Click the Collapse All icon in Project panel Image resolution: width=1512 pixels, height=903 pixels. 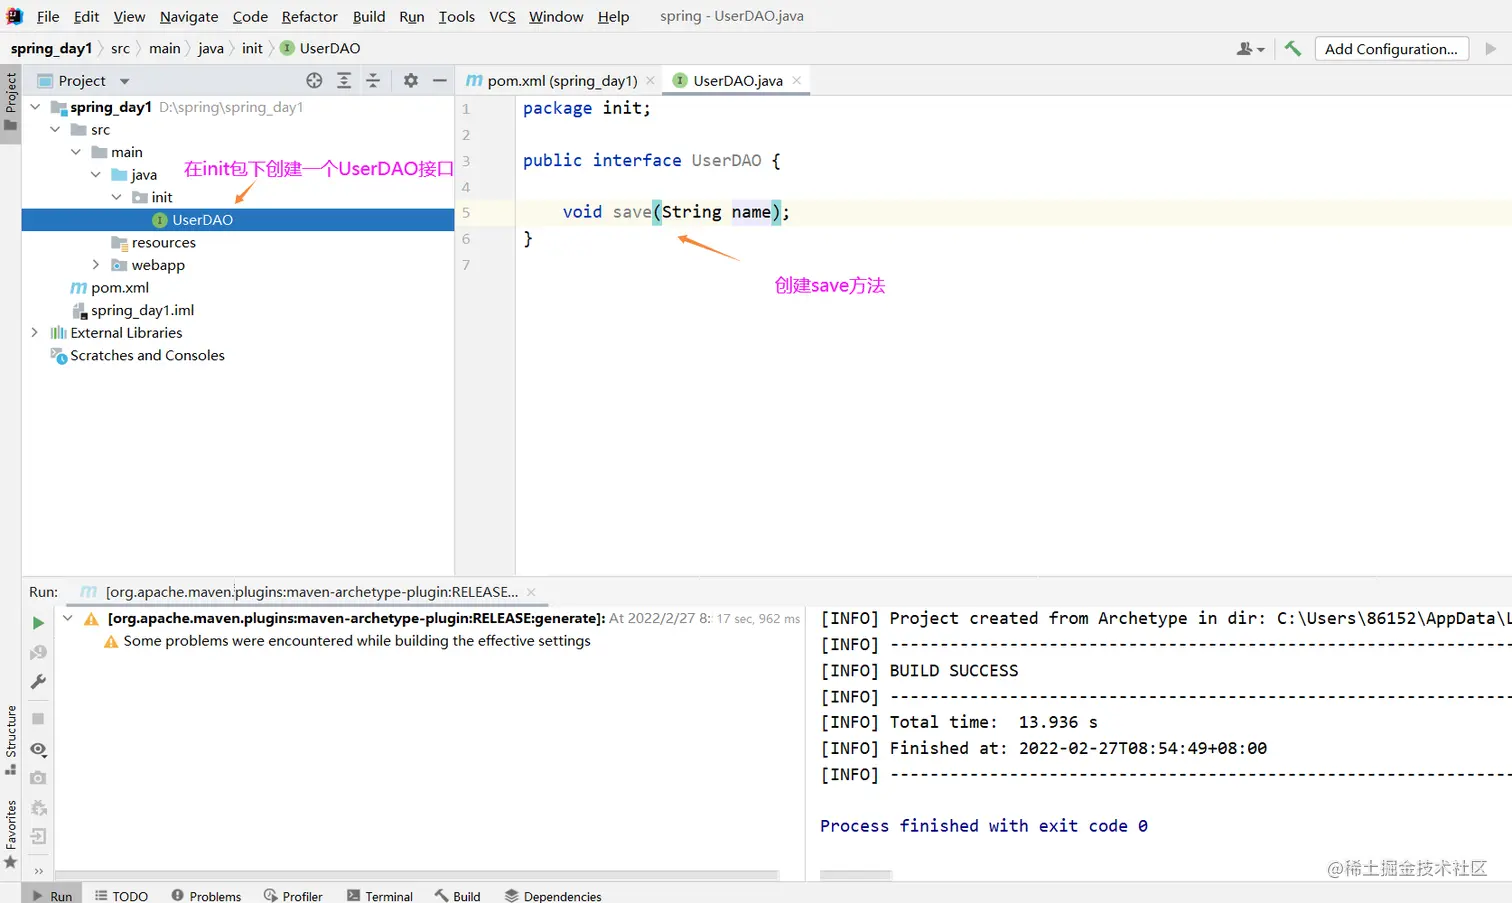373,81
